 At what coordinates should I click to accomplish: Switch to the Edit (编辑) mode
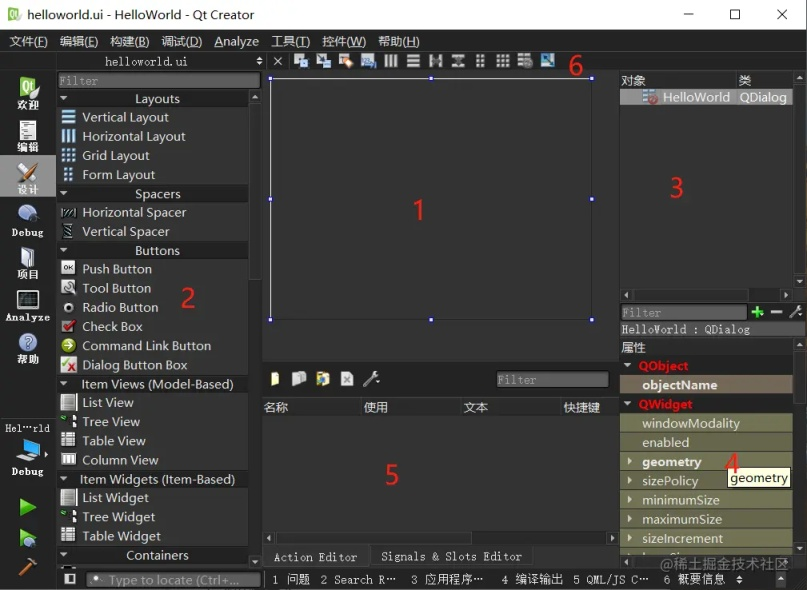(28, 135)
